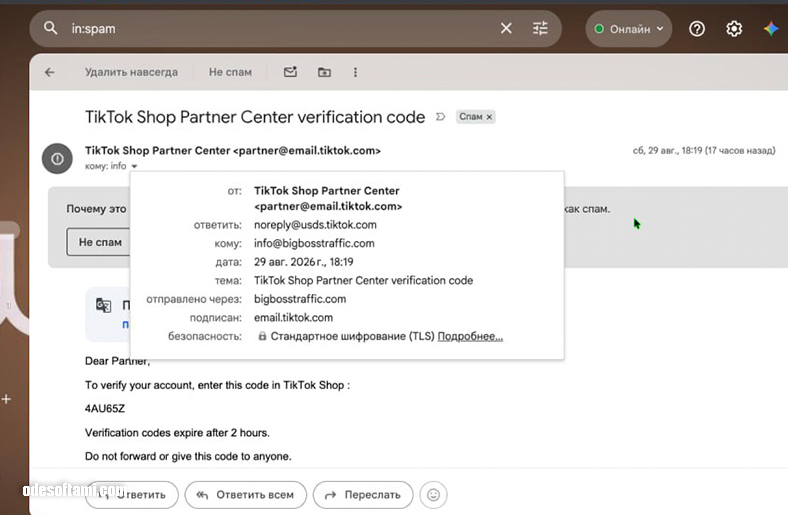Click the lock encryption icon
The height and width of the screenshot is (515, 788).
point(262,336)
